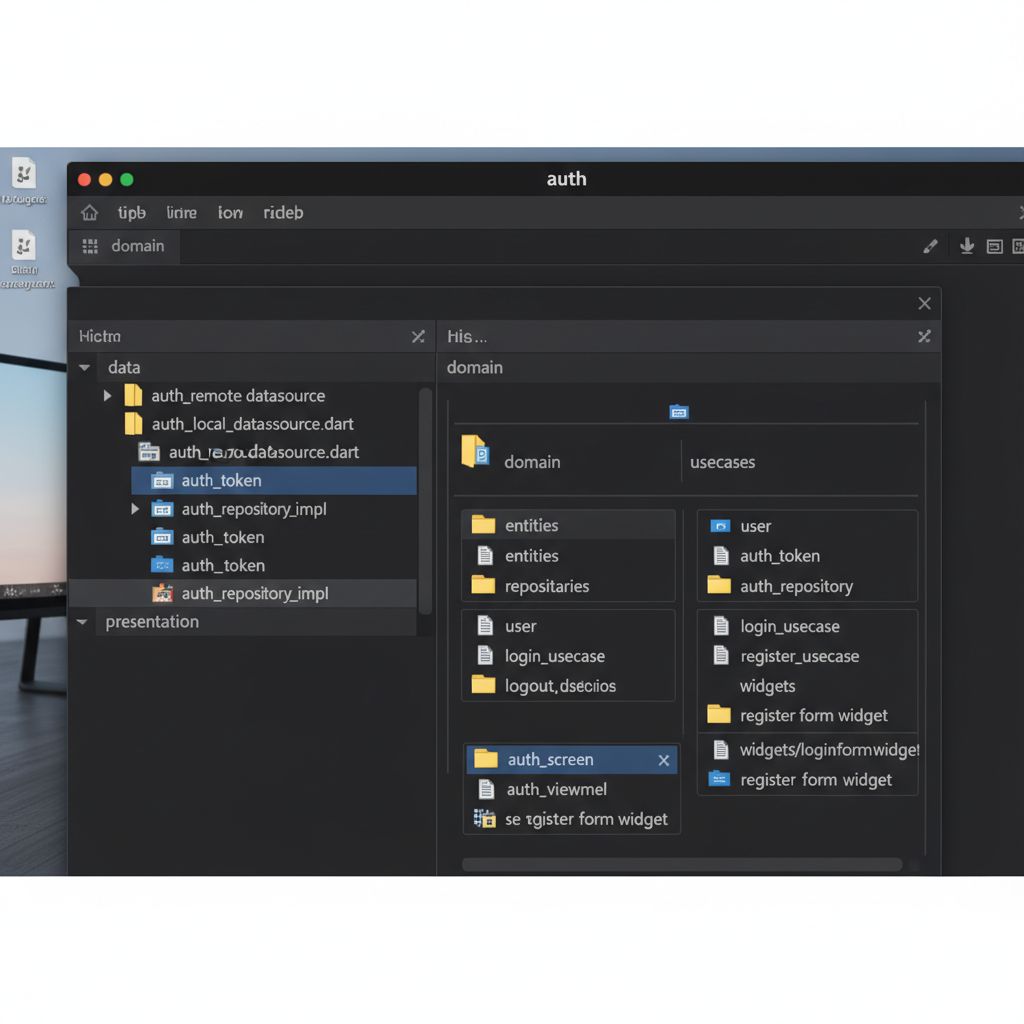Collapse the presentation section

82,622
